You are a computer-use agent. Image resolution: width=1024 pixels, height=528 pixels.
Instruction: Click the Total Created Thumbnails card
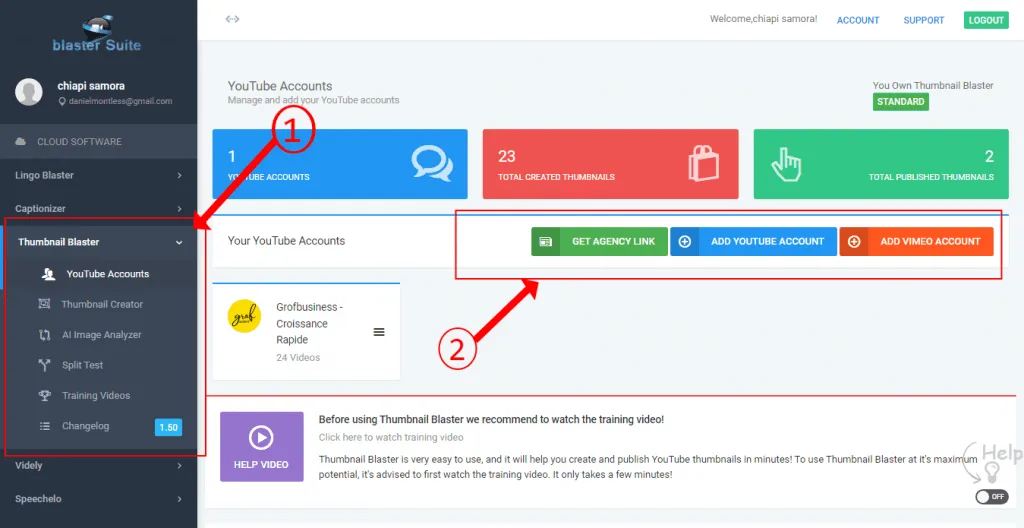pyautogui.click(x=611, y=164)
